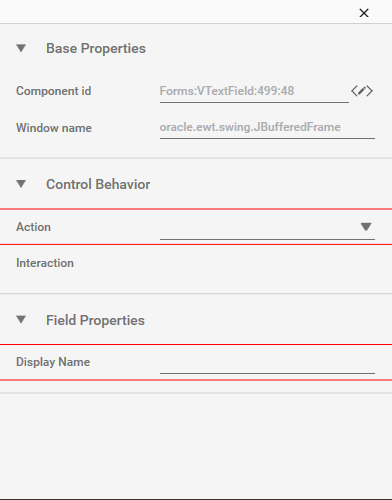This screenshot has width=392, height=500.
Task: Collapse the Base Properties section triangle
Action: click(21, 48)
